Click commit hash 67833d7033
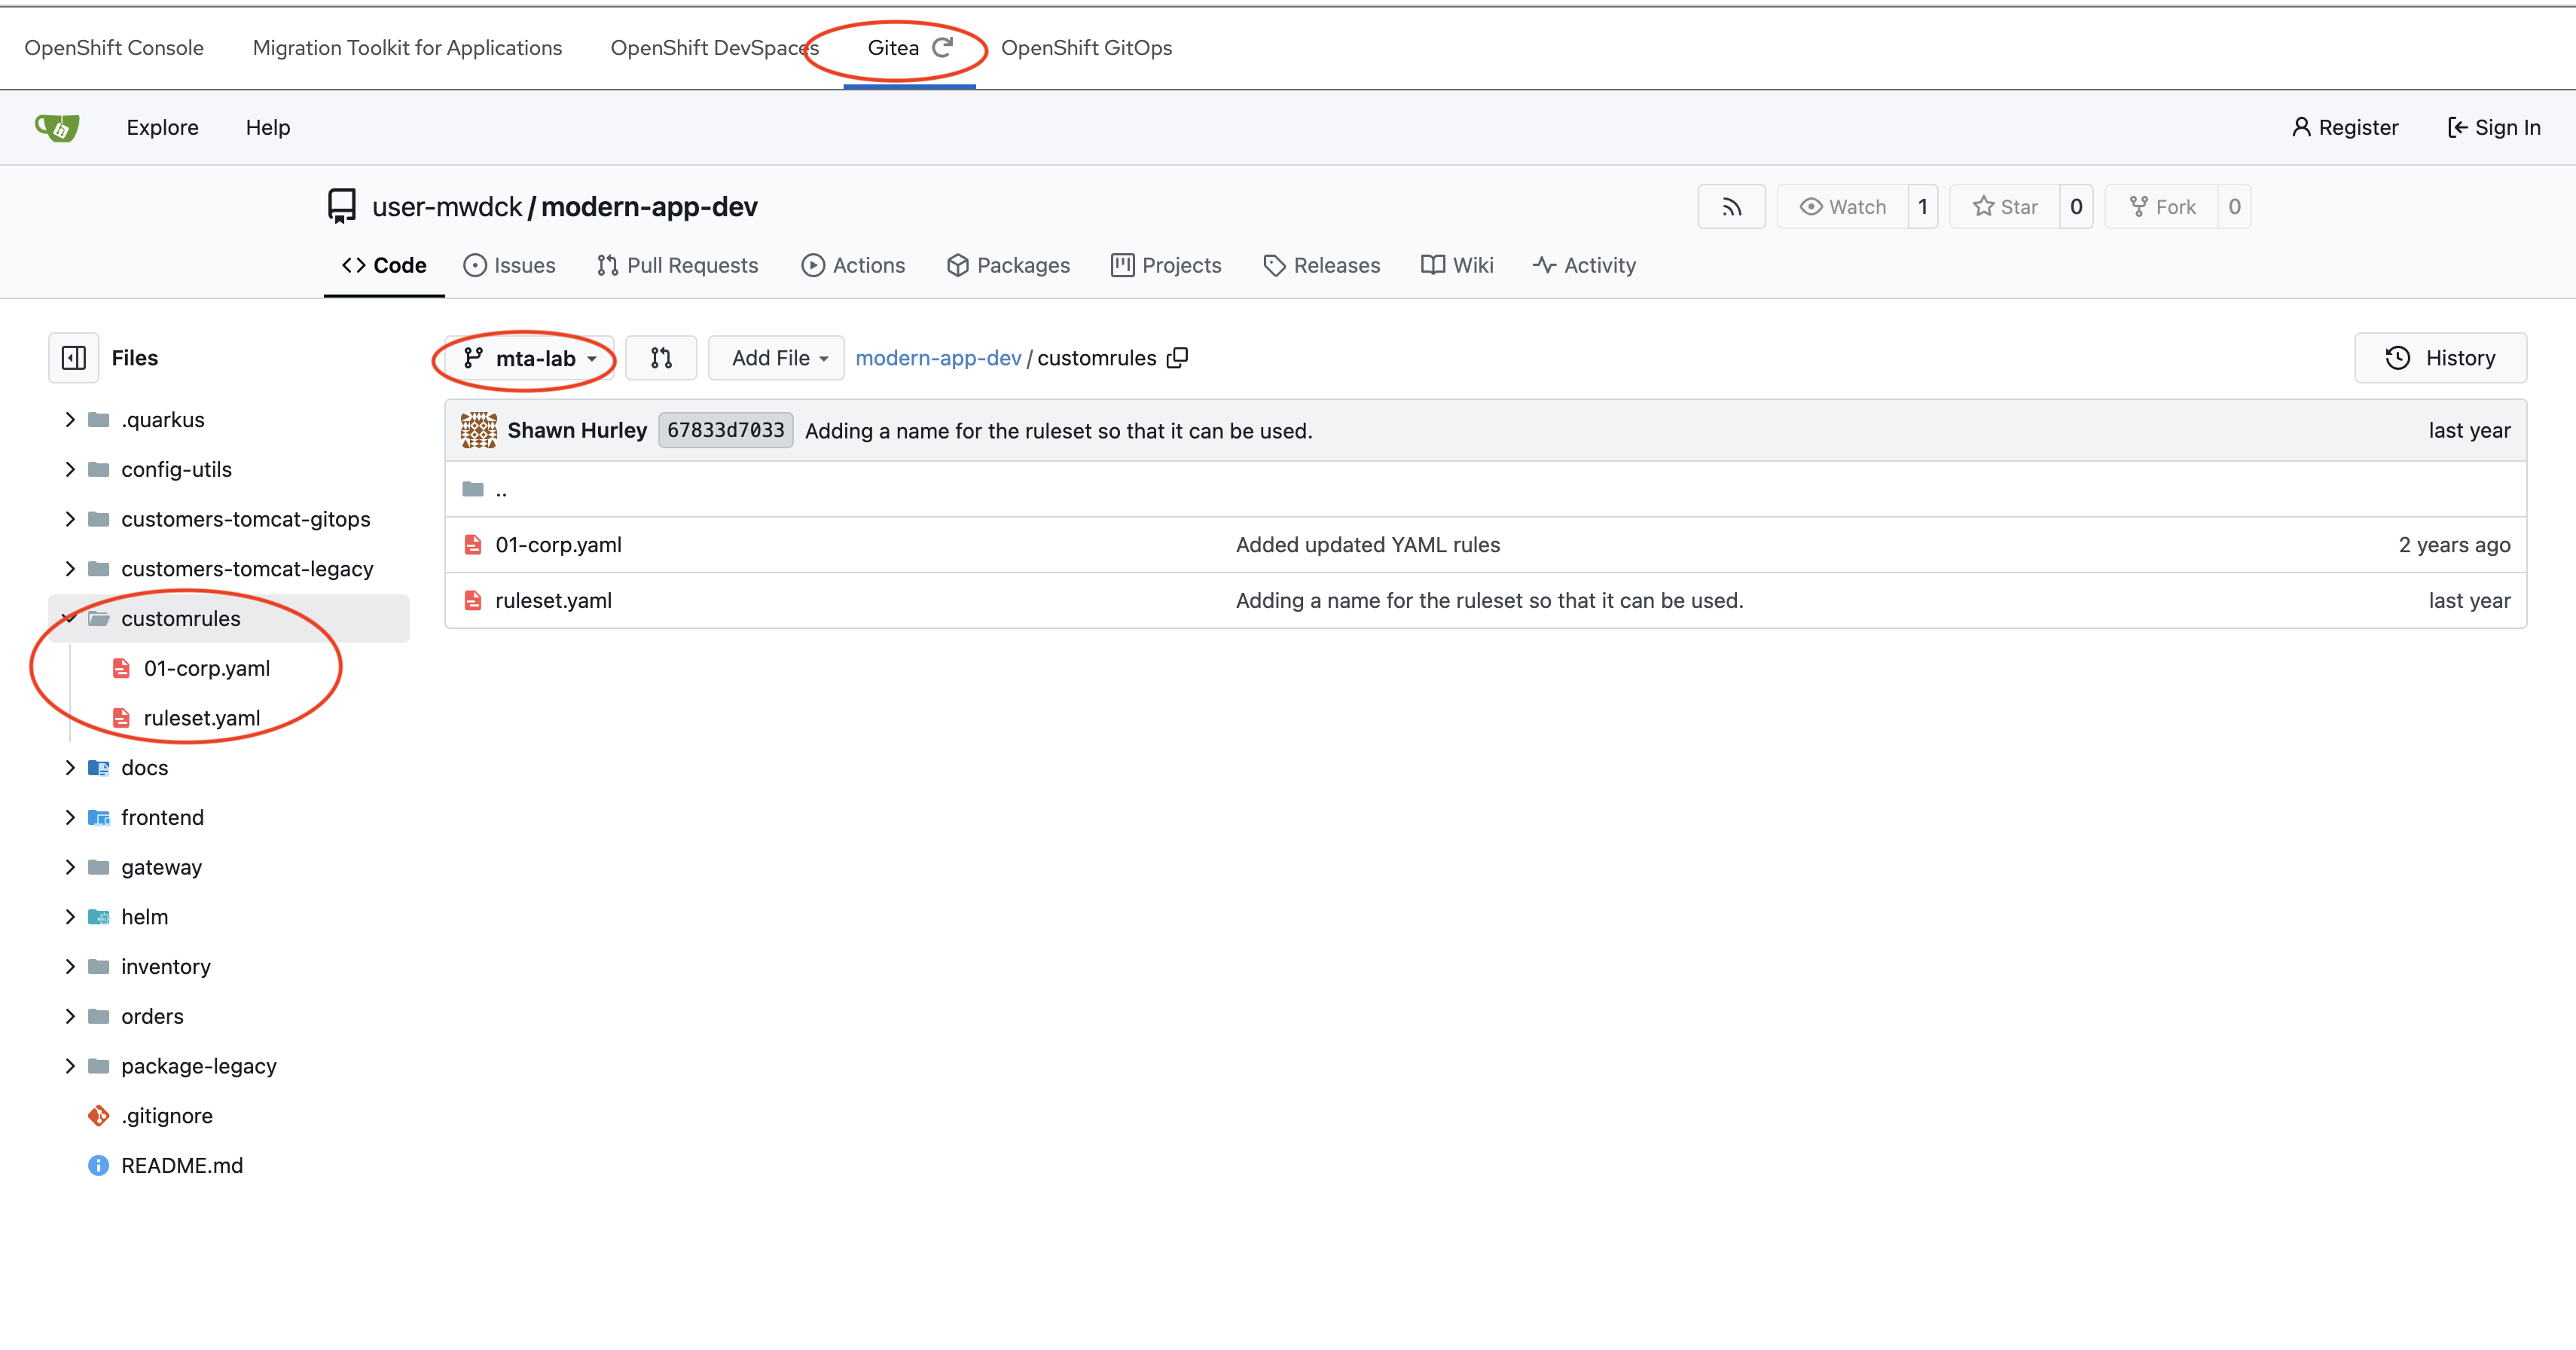 725,430
